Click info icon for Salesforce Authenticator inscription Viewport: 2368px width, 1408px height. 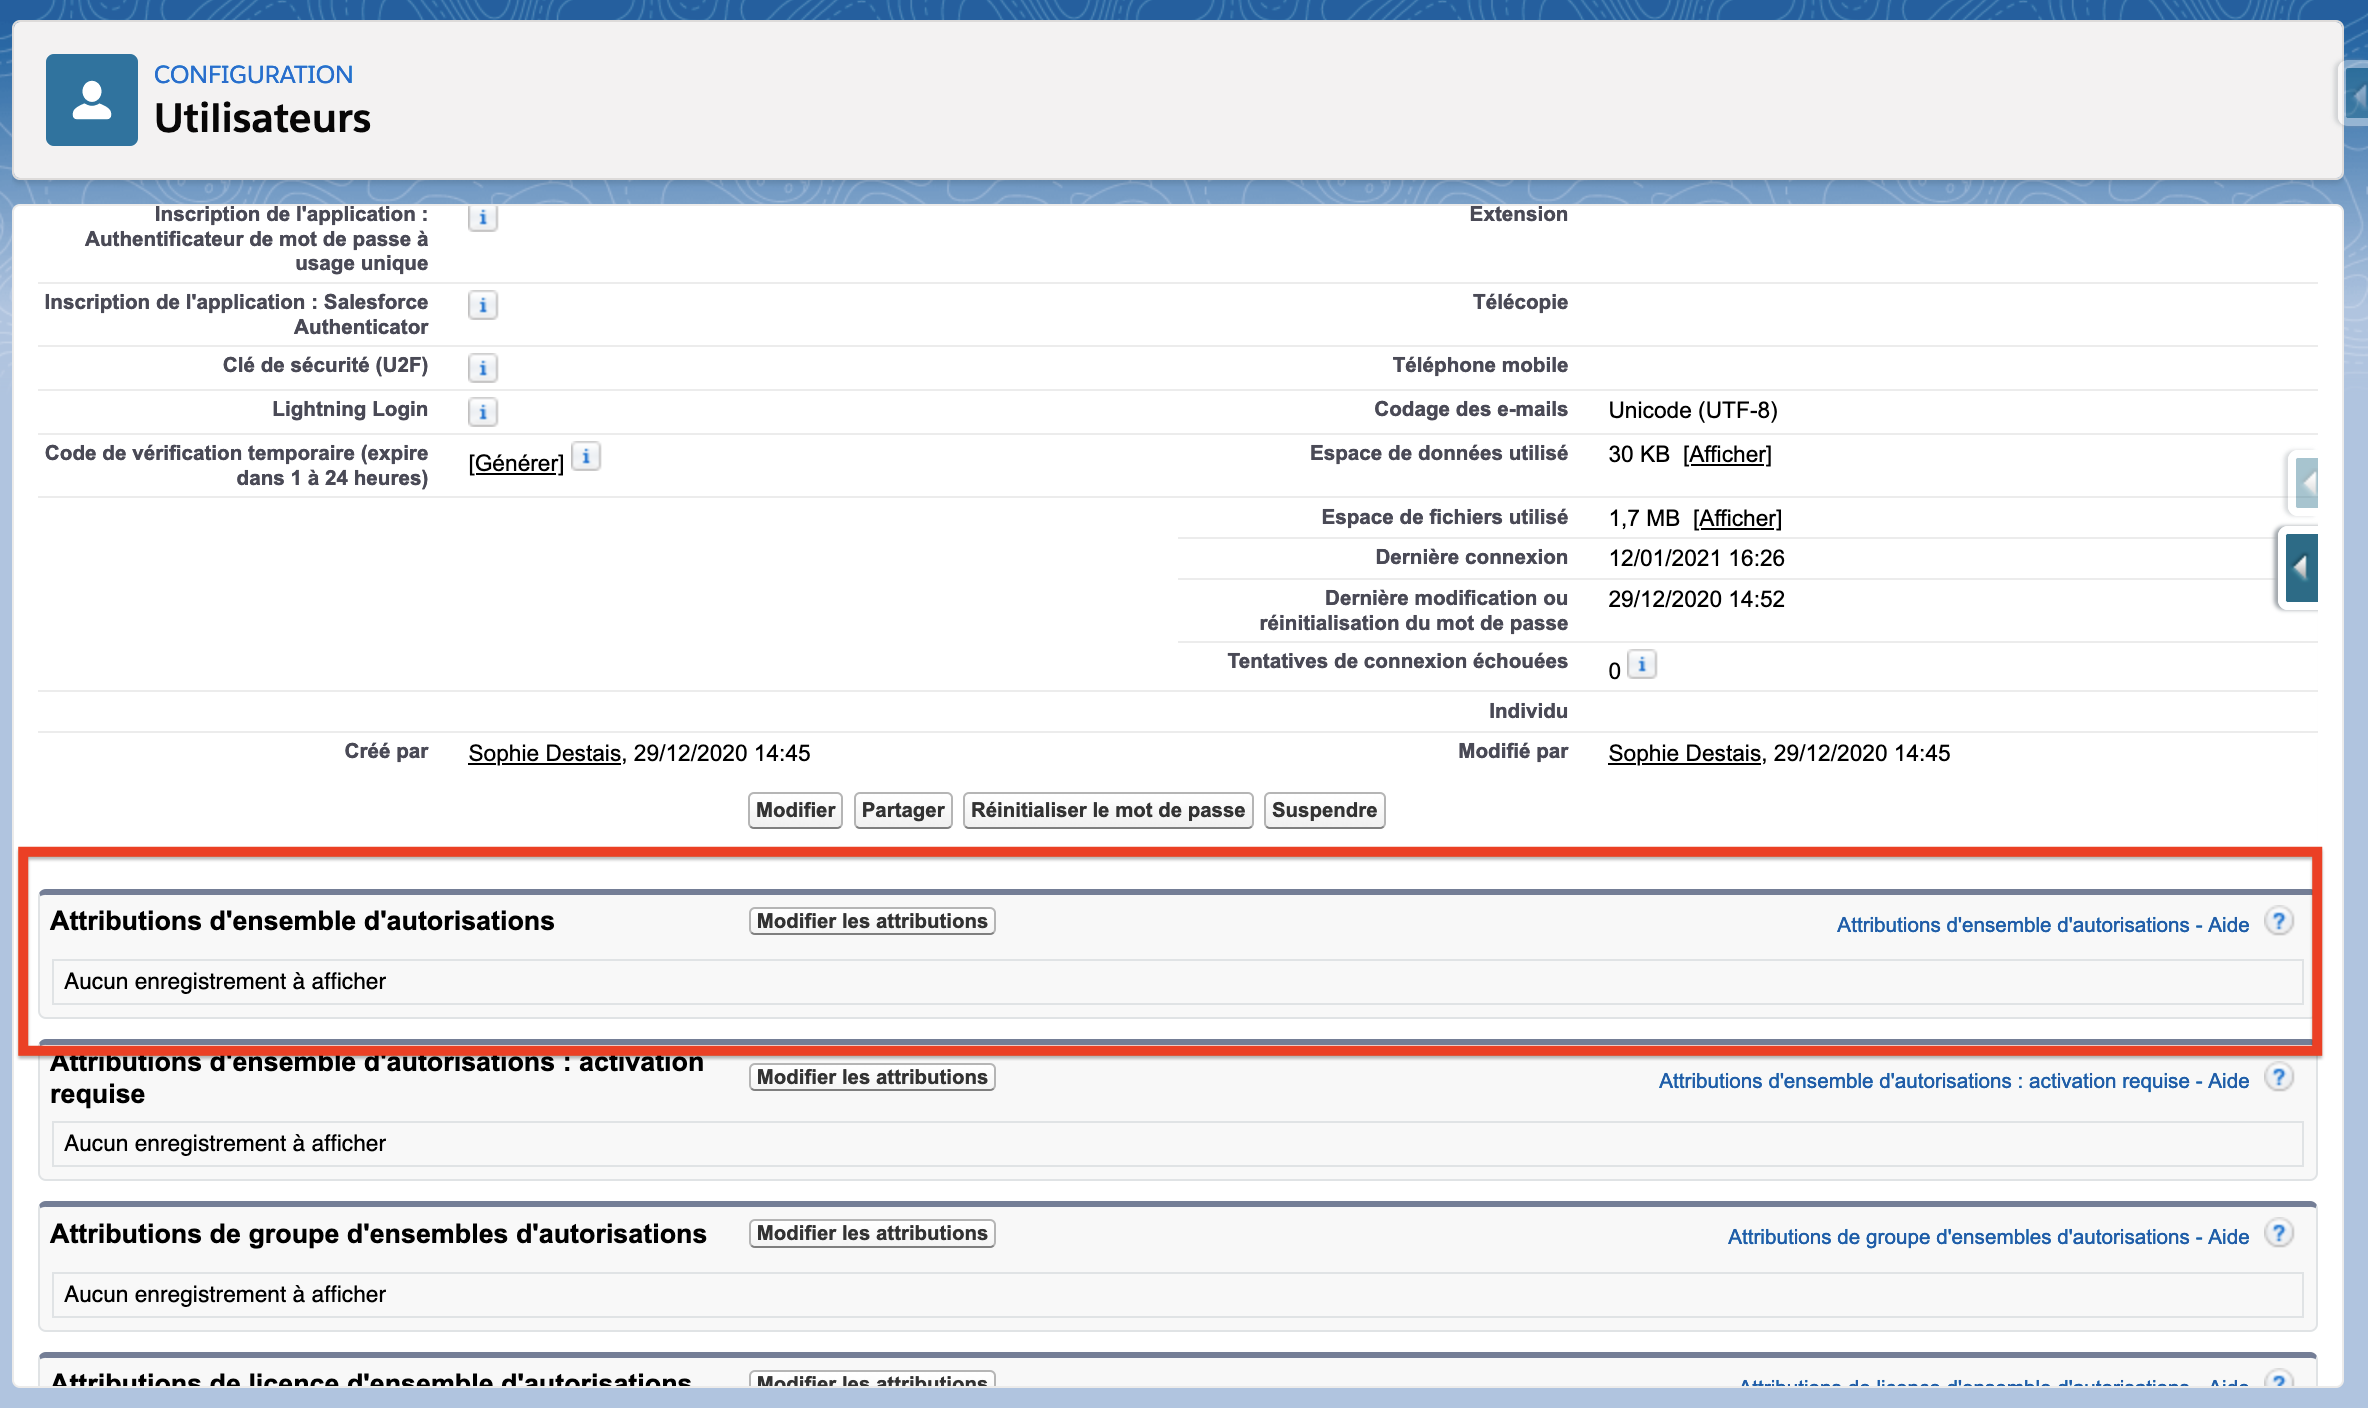[x=482, y=305]
